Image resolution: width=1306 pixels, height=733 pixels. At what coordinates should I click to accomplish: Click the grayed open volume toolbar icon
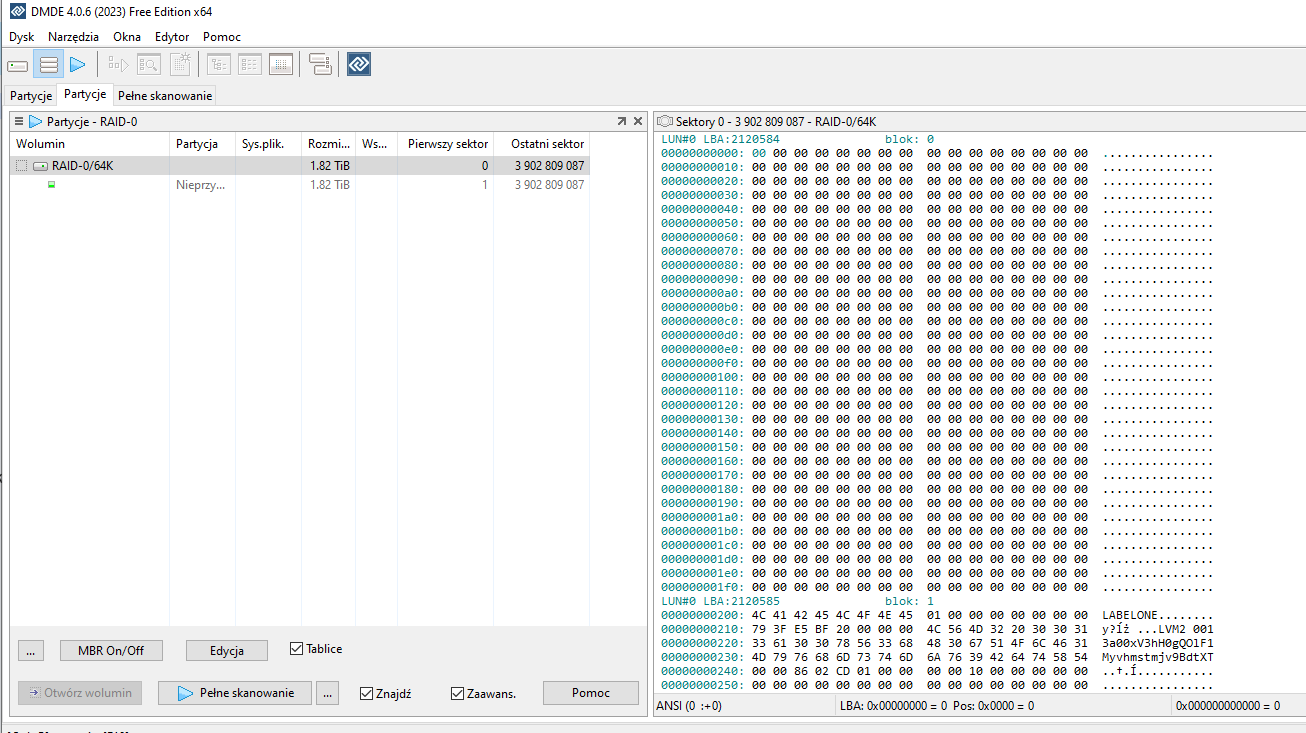point(119,65)
